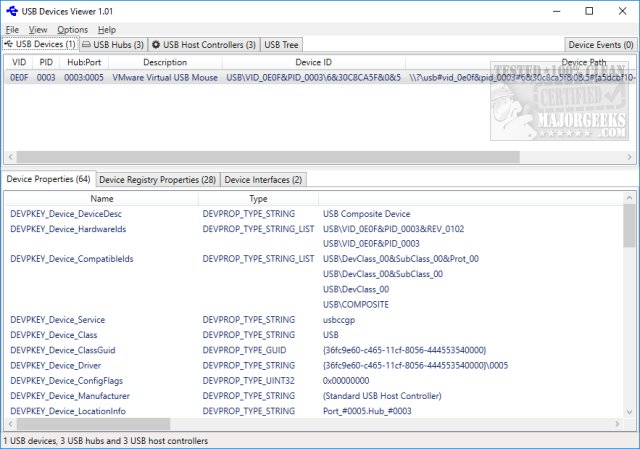Click the Name column header in properties
The height and width of the screenshot is (449, 640).
(x=101, y=199)
